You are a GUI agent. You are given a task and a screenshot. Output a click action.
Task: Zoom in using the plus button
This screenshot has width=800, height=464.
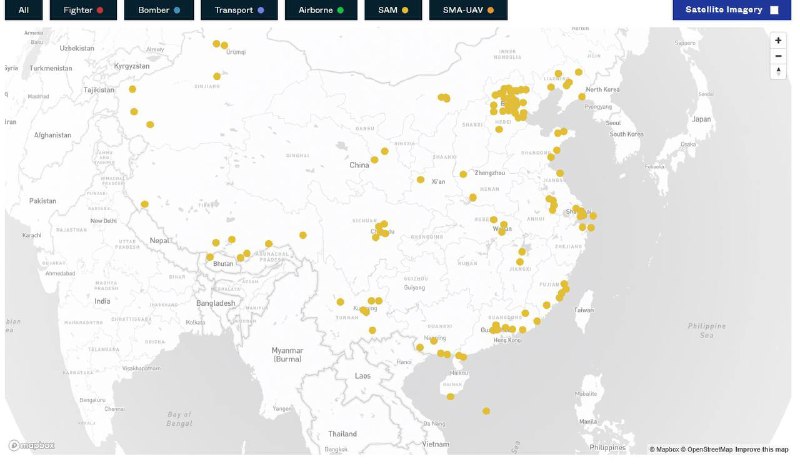tap(778, 40)
